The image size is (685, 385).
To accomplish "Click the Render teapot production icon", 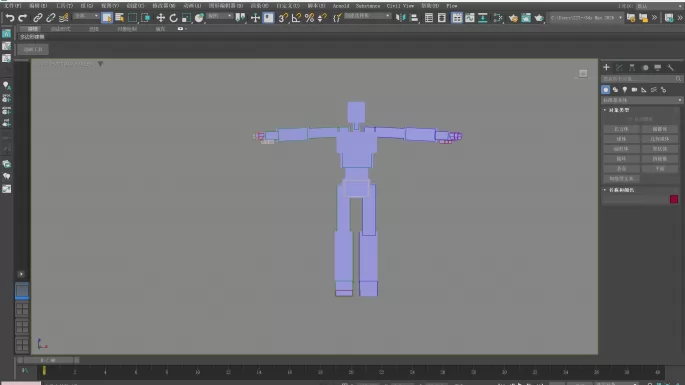I will click(x=539, y=17).
